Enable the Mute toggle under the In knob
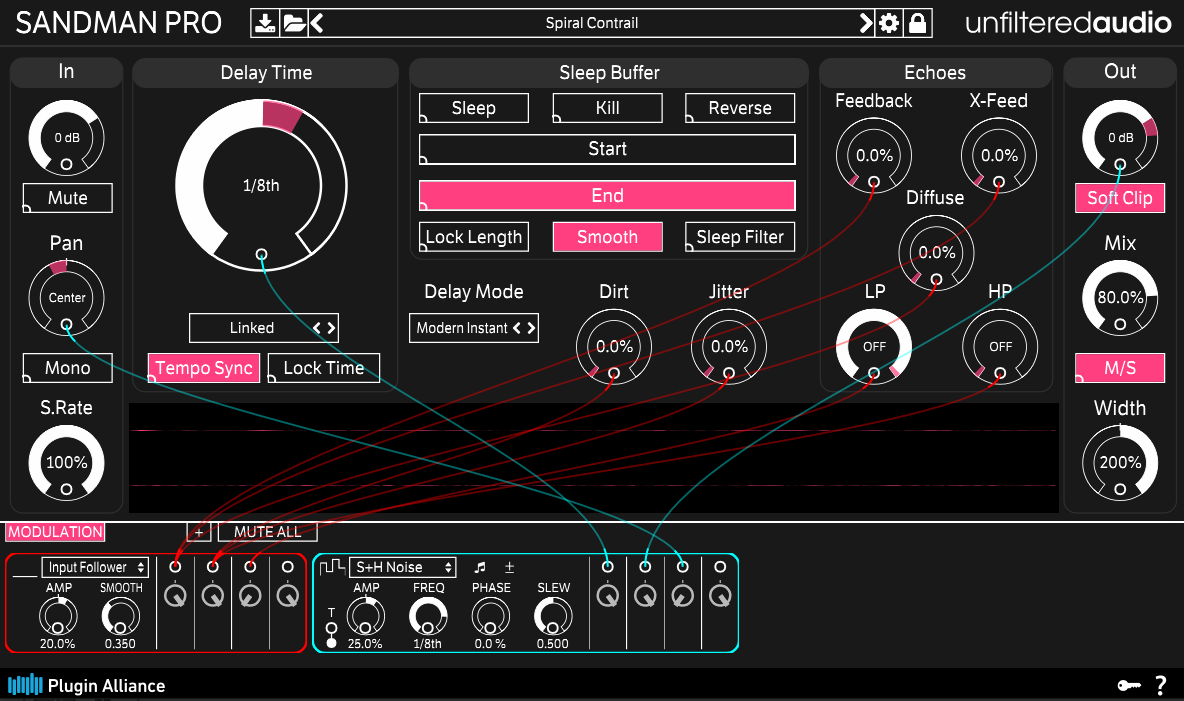This screenshot has height=701, width=1184. point(67,198)
